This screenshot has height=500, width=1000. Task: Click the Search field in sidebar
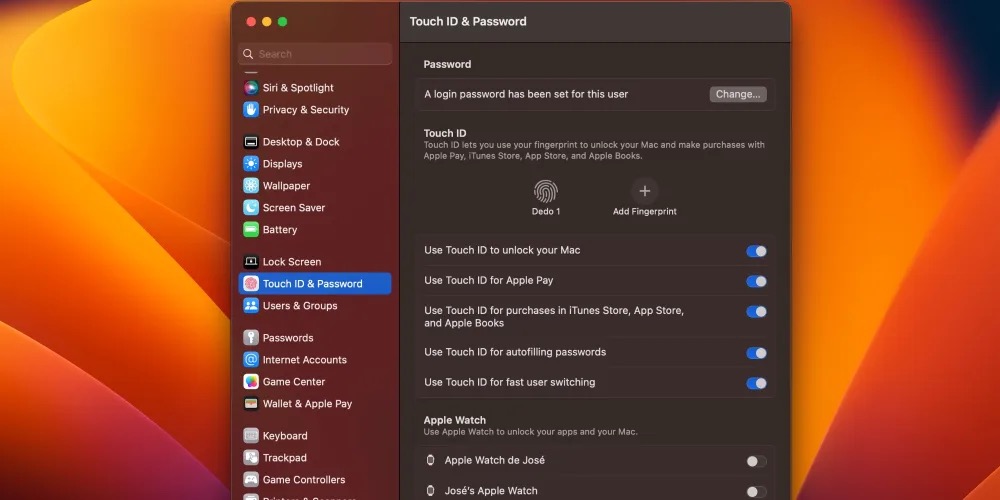(x=315, y=54)
